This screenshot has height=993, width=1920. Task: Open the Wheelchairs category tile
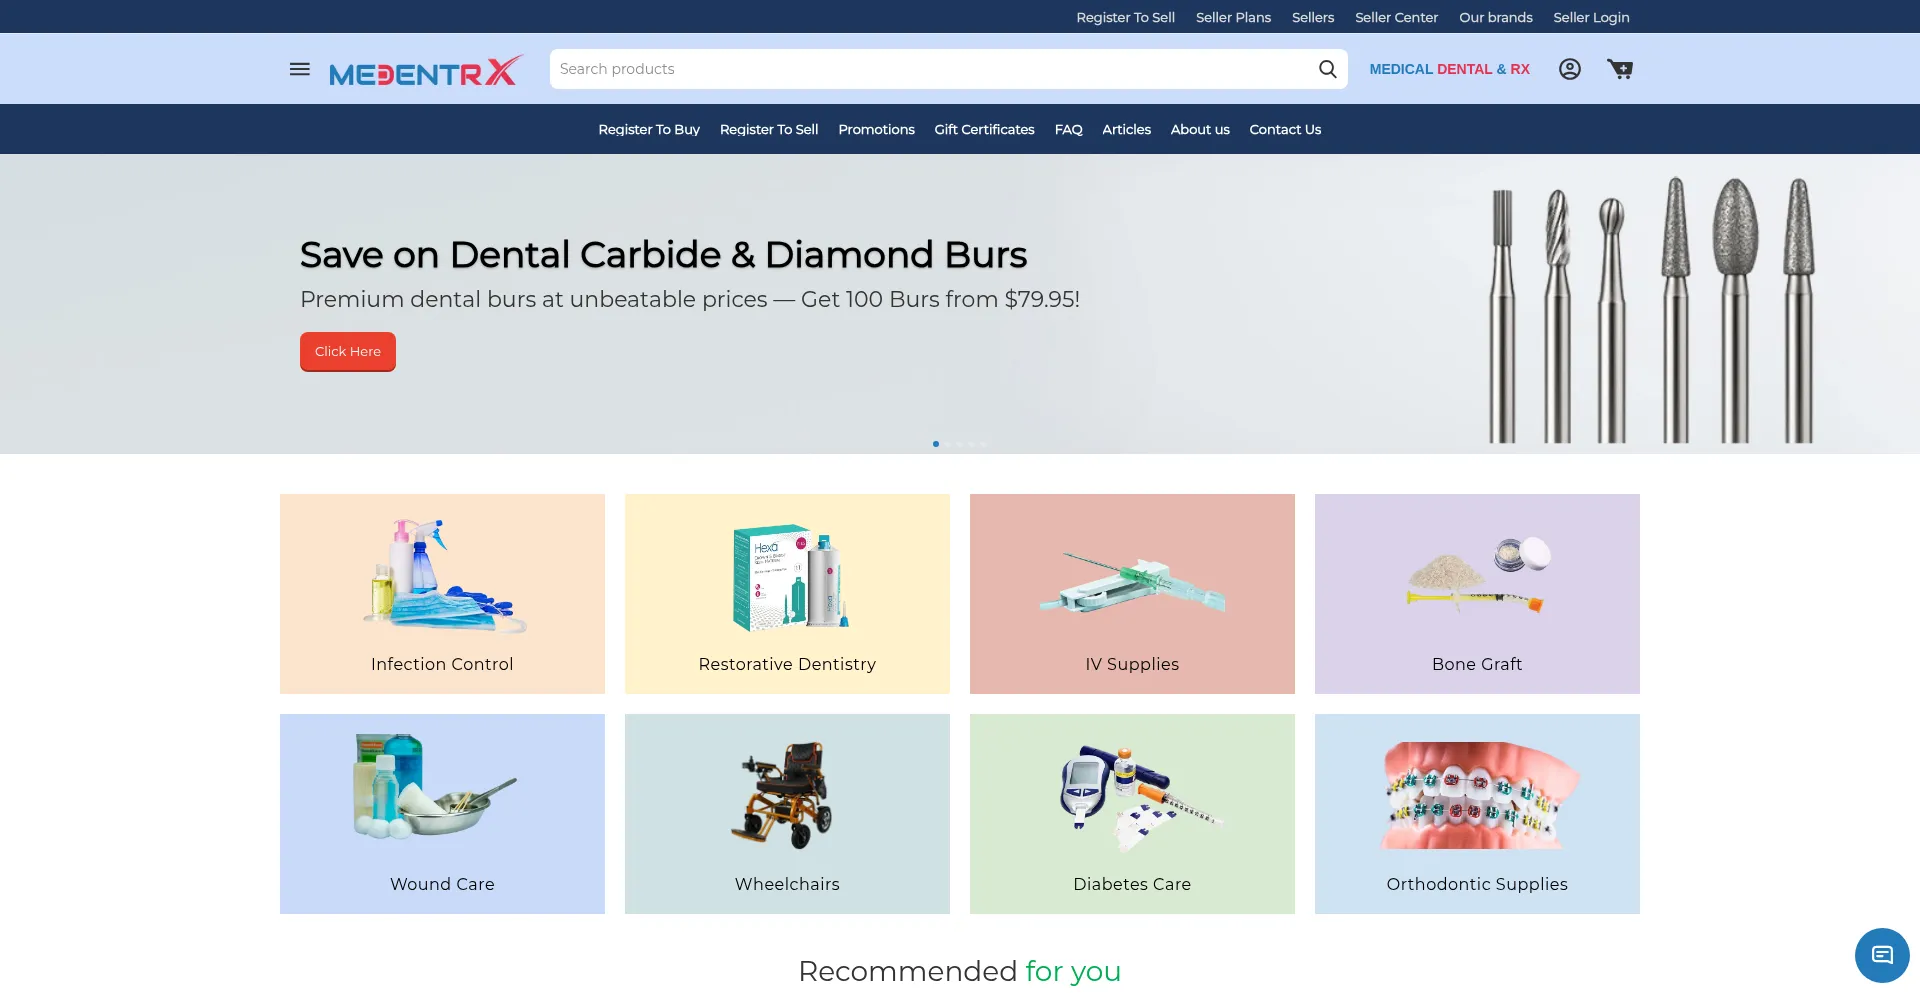[x=787, y=814]
